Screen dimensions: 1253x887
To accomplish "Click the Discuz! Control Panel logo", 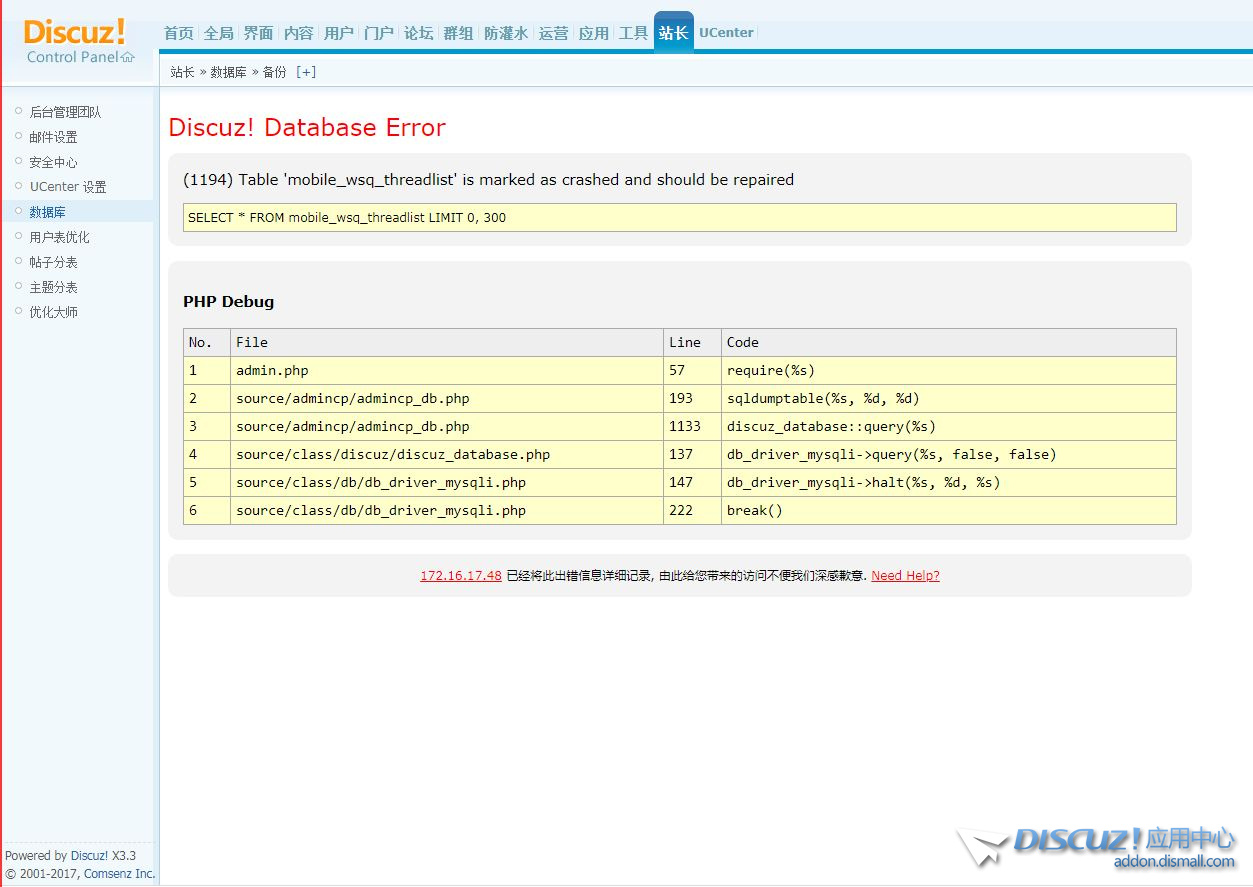I will point(79,40).
